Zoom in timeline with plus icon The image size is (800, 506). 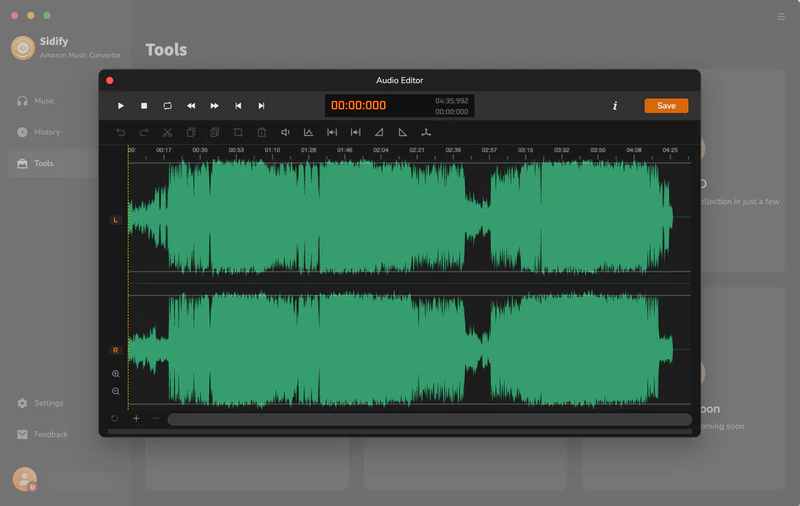[x=136, y=418]
